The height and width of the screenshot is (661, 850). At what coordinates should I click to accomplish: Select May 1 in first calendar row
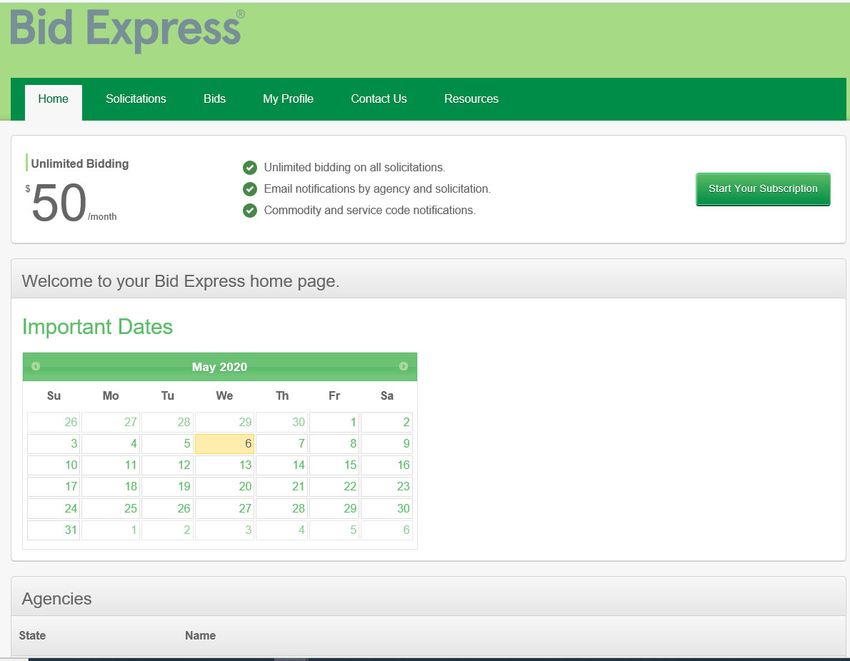(x=334, y=422)
